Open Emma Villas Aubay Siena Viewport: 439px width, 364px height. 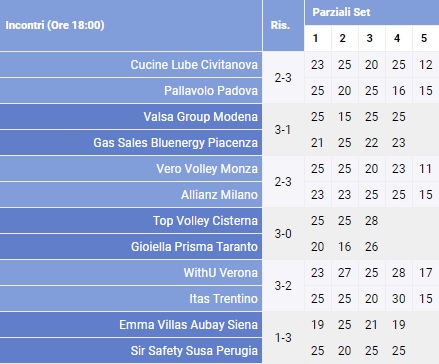pyautogui.click(x=188, y=325)
